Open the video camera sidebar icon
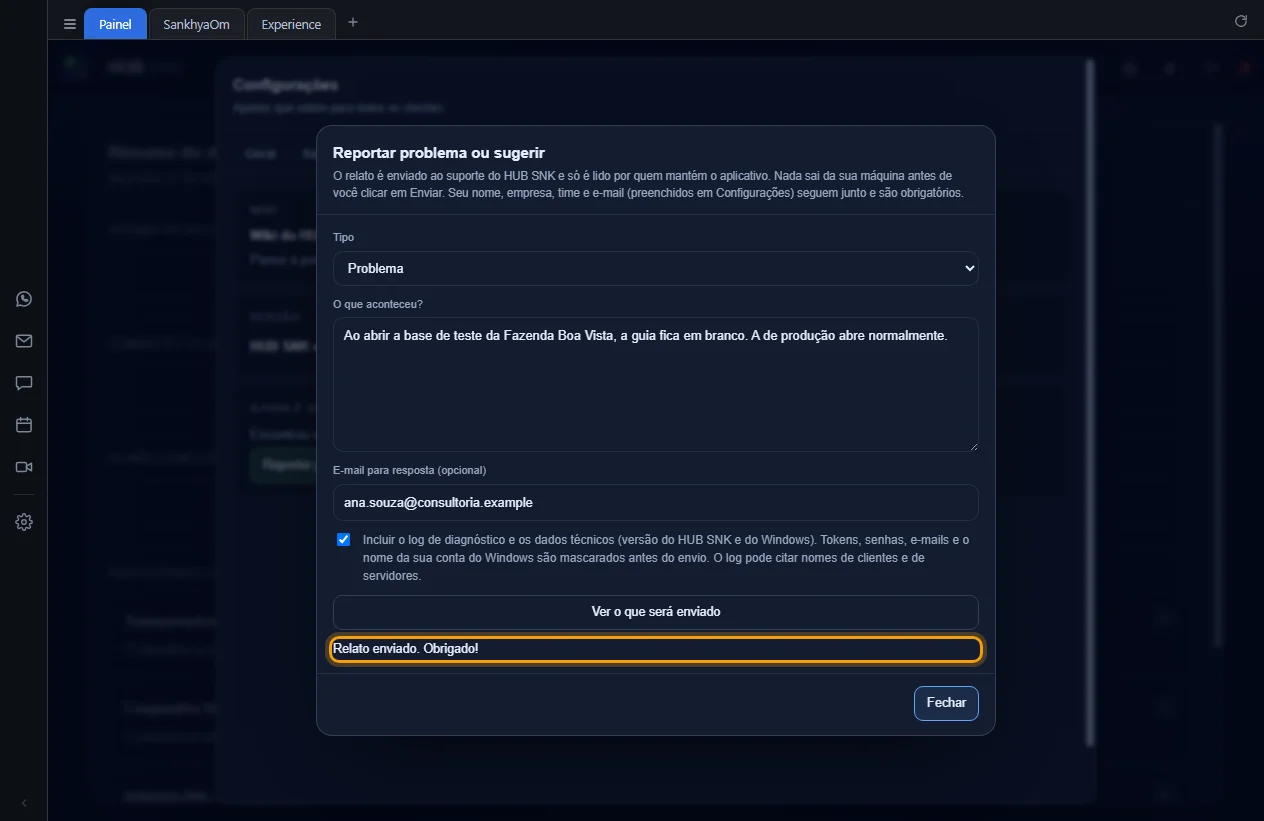This screenshot has width=1264, height=821. click(x=24, y=467)
